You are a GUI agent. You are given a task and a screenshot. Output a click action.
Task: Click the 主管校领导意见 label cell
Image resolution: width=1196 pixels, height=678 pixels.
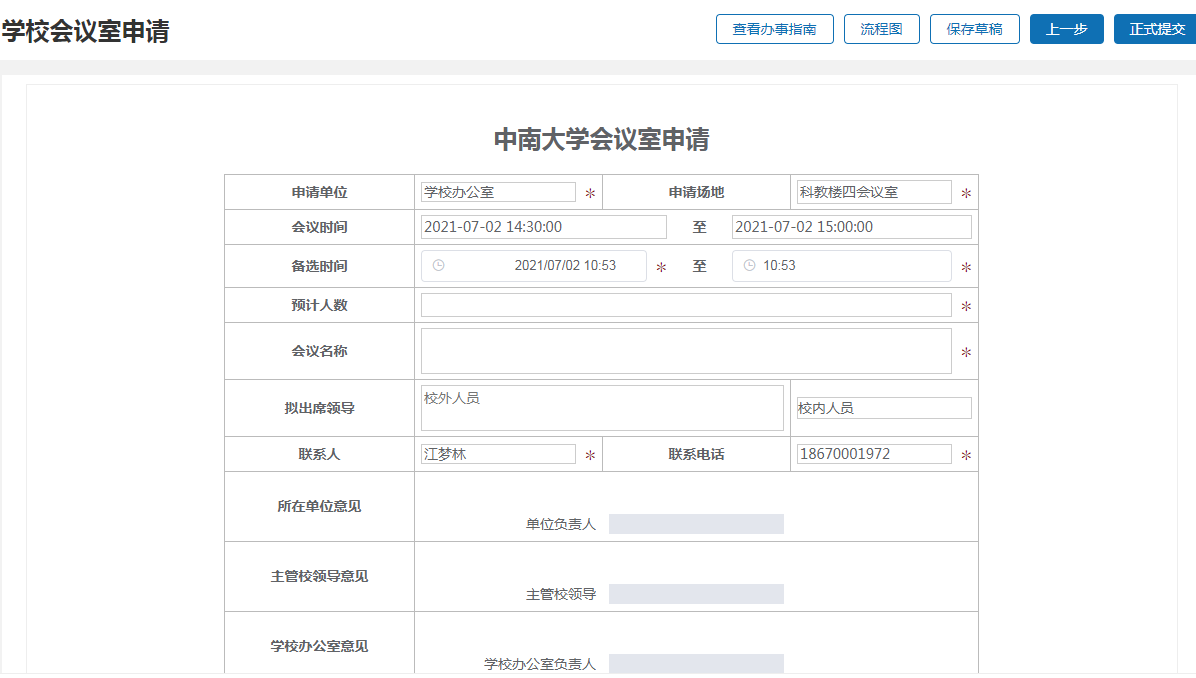click(320, 577)
